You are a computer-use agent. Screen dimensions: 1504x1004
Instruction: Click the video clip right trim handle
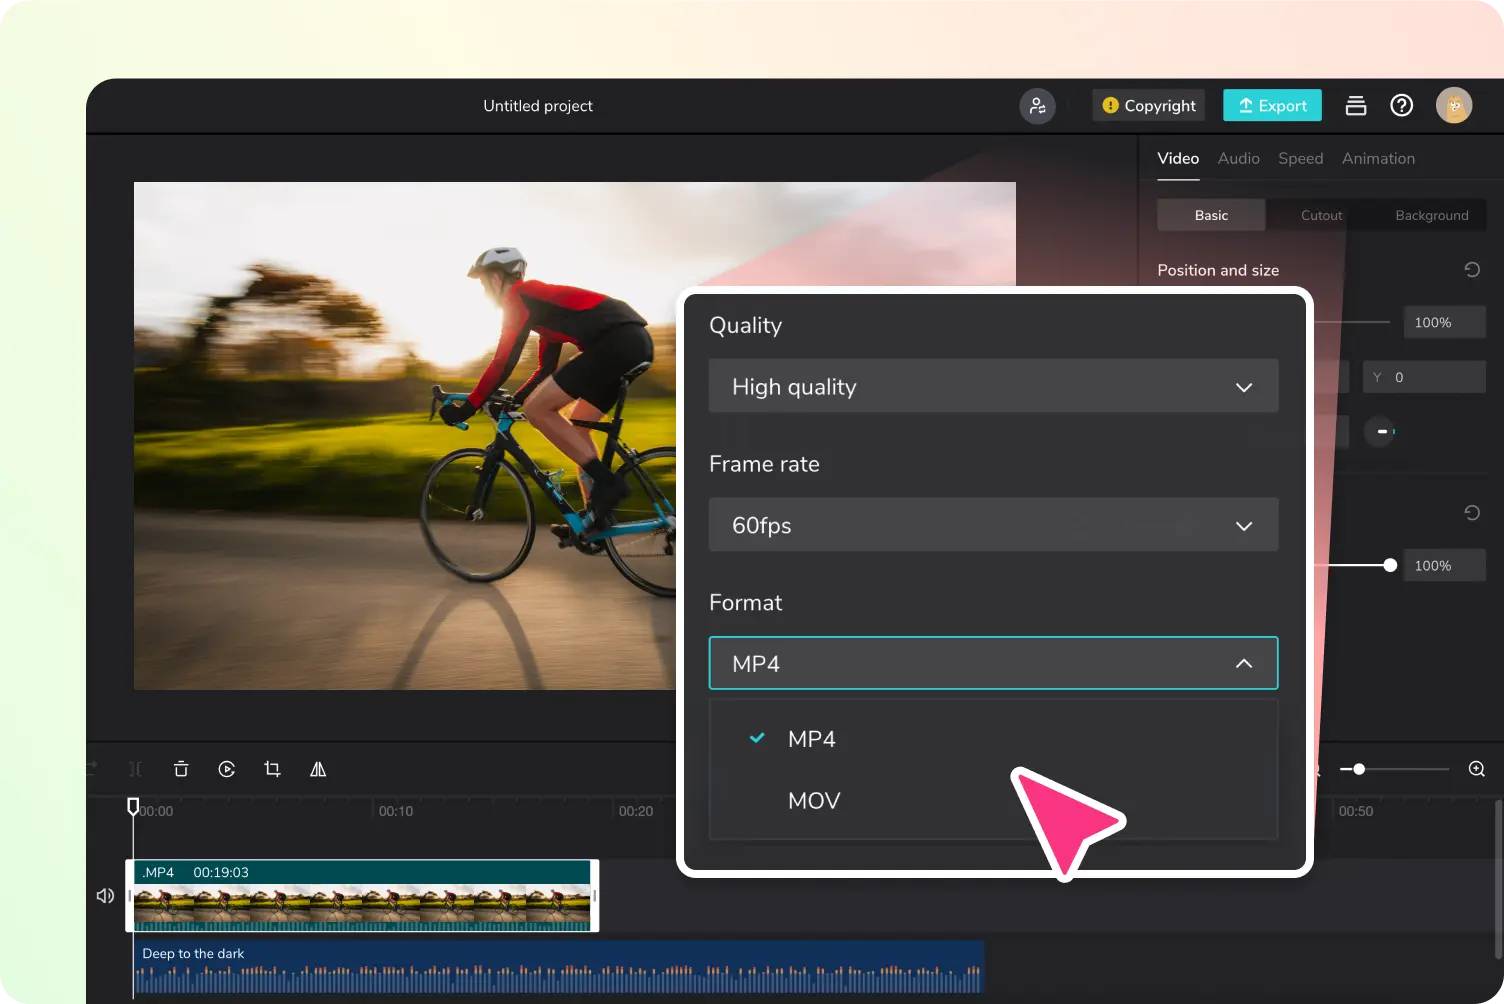(595, 895)
